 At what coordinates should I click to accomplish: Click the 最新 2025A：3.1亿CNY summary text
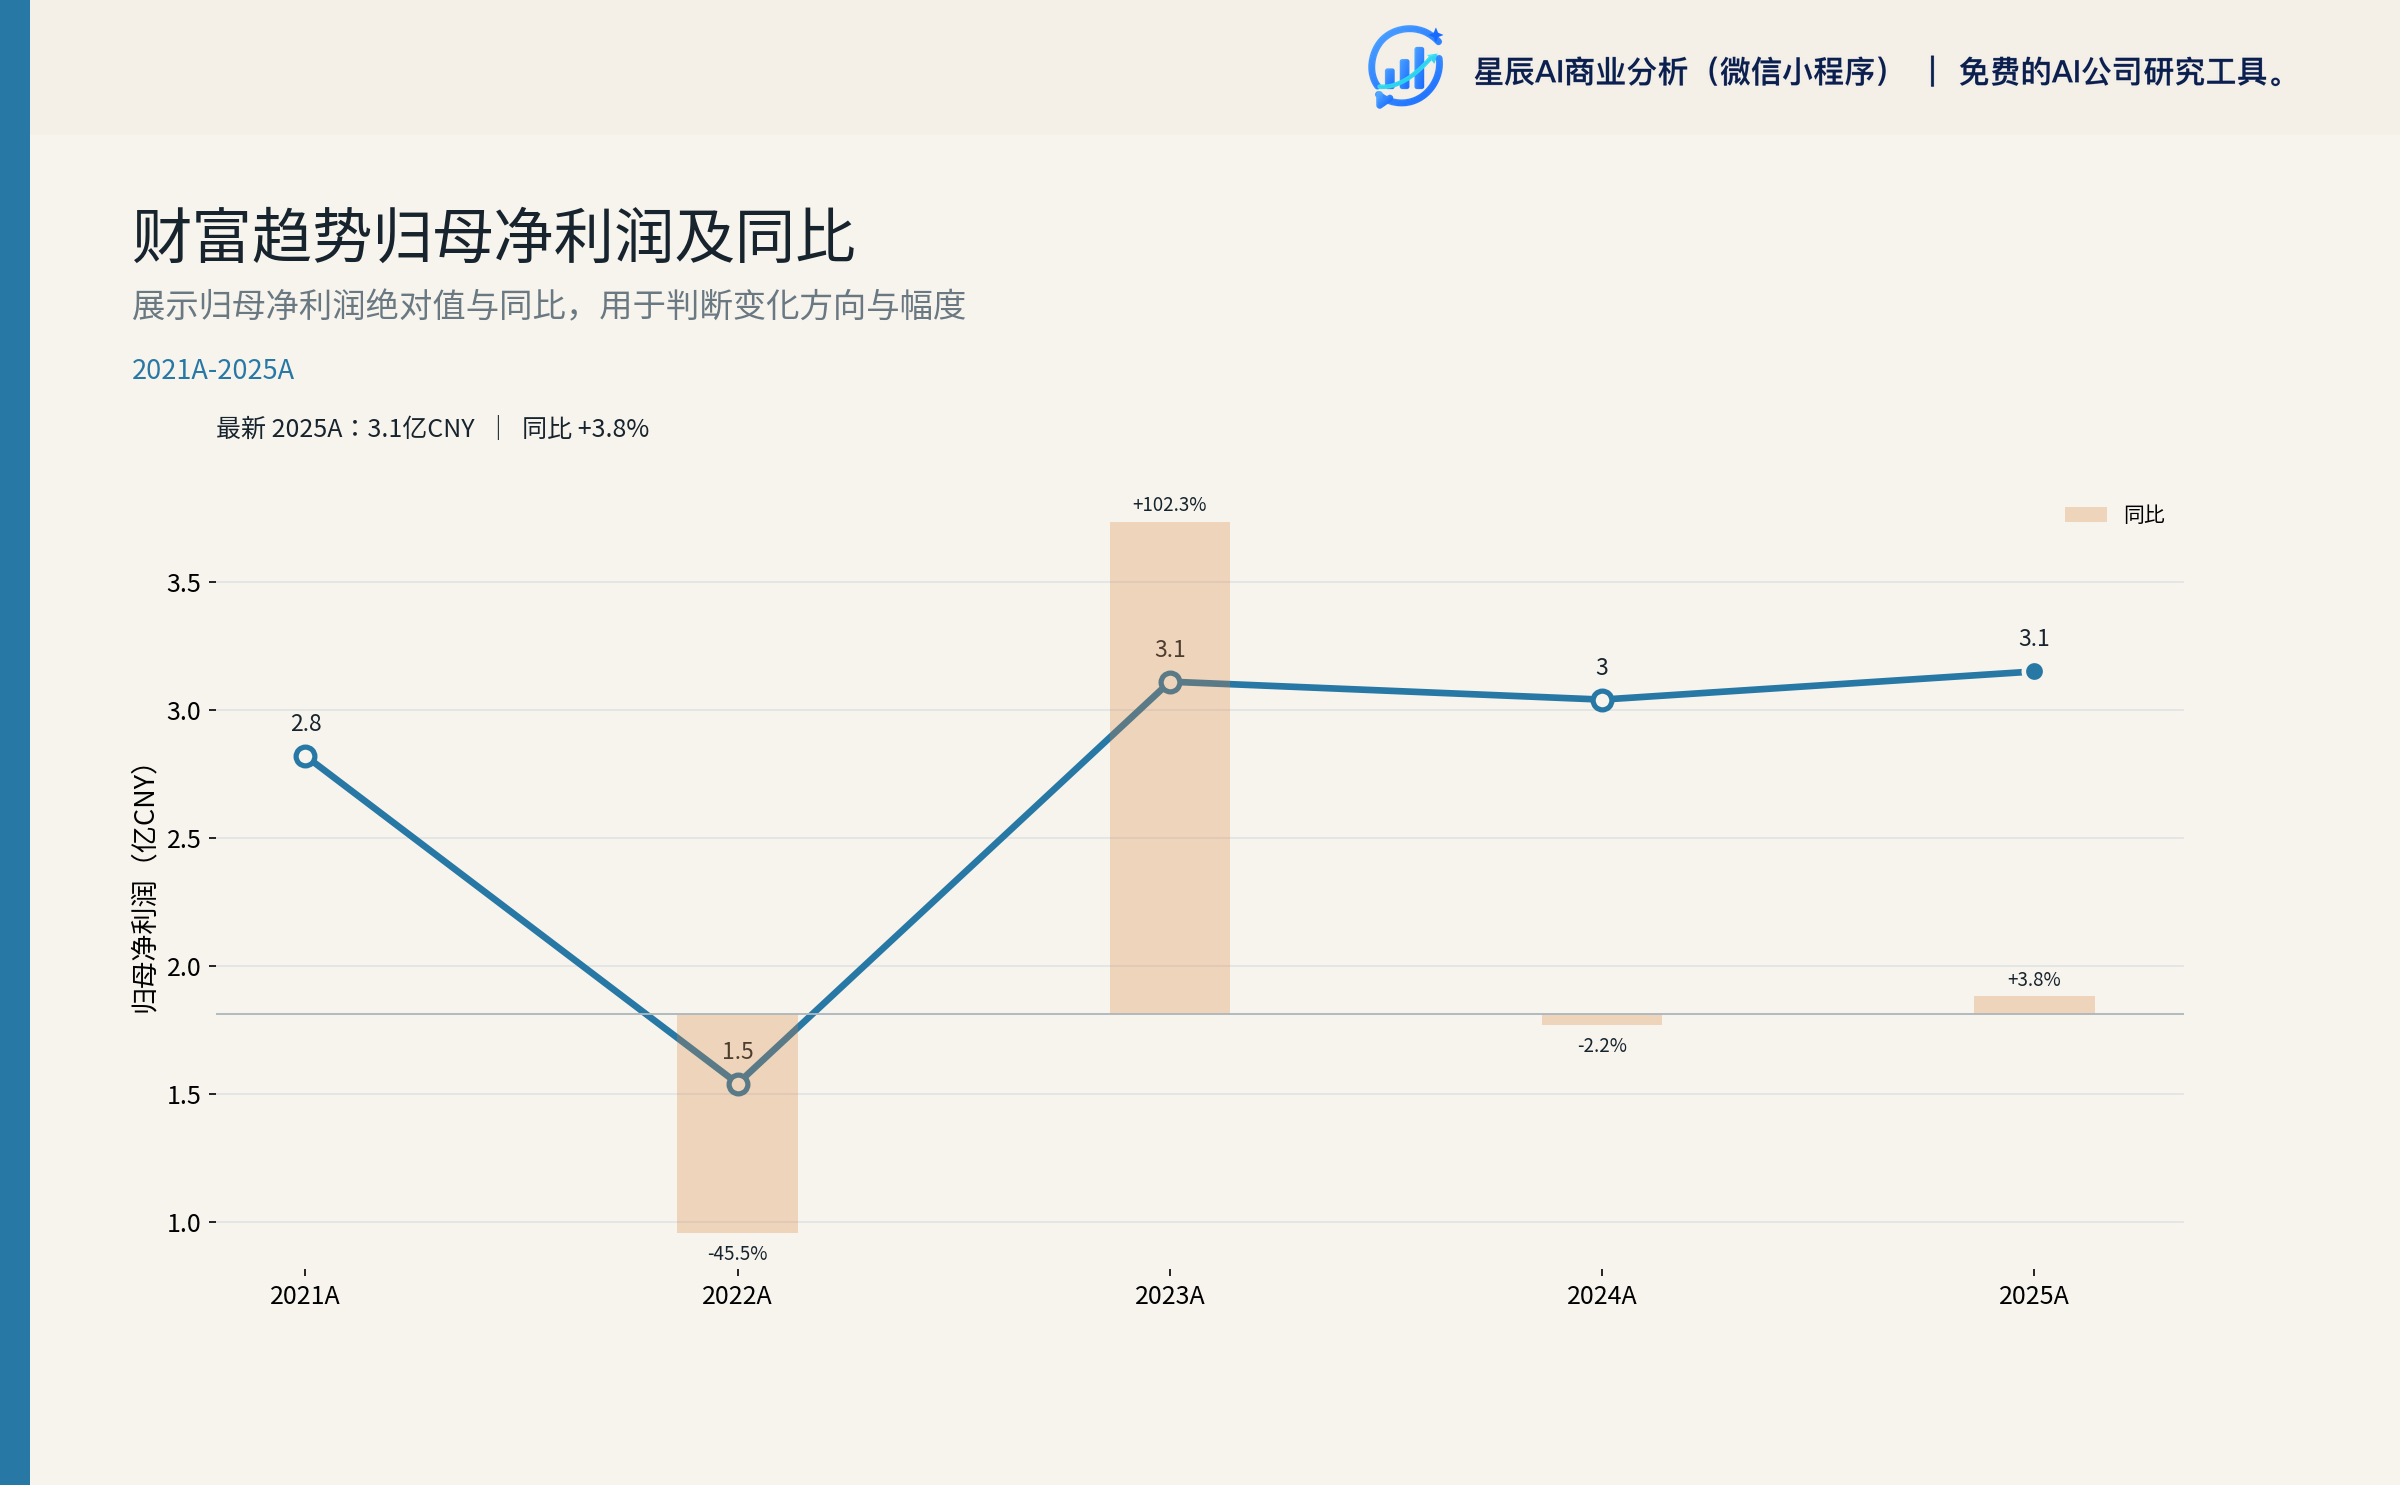click(345, 428)
